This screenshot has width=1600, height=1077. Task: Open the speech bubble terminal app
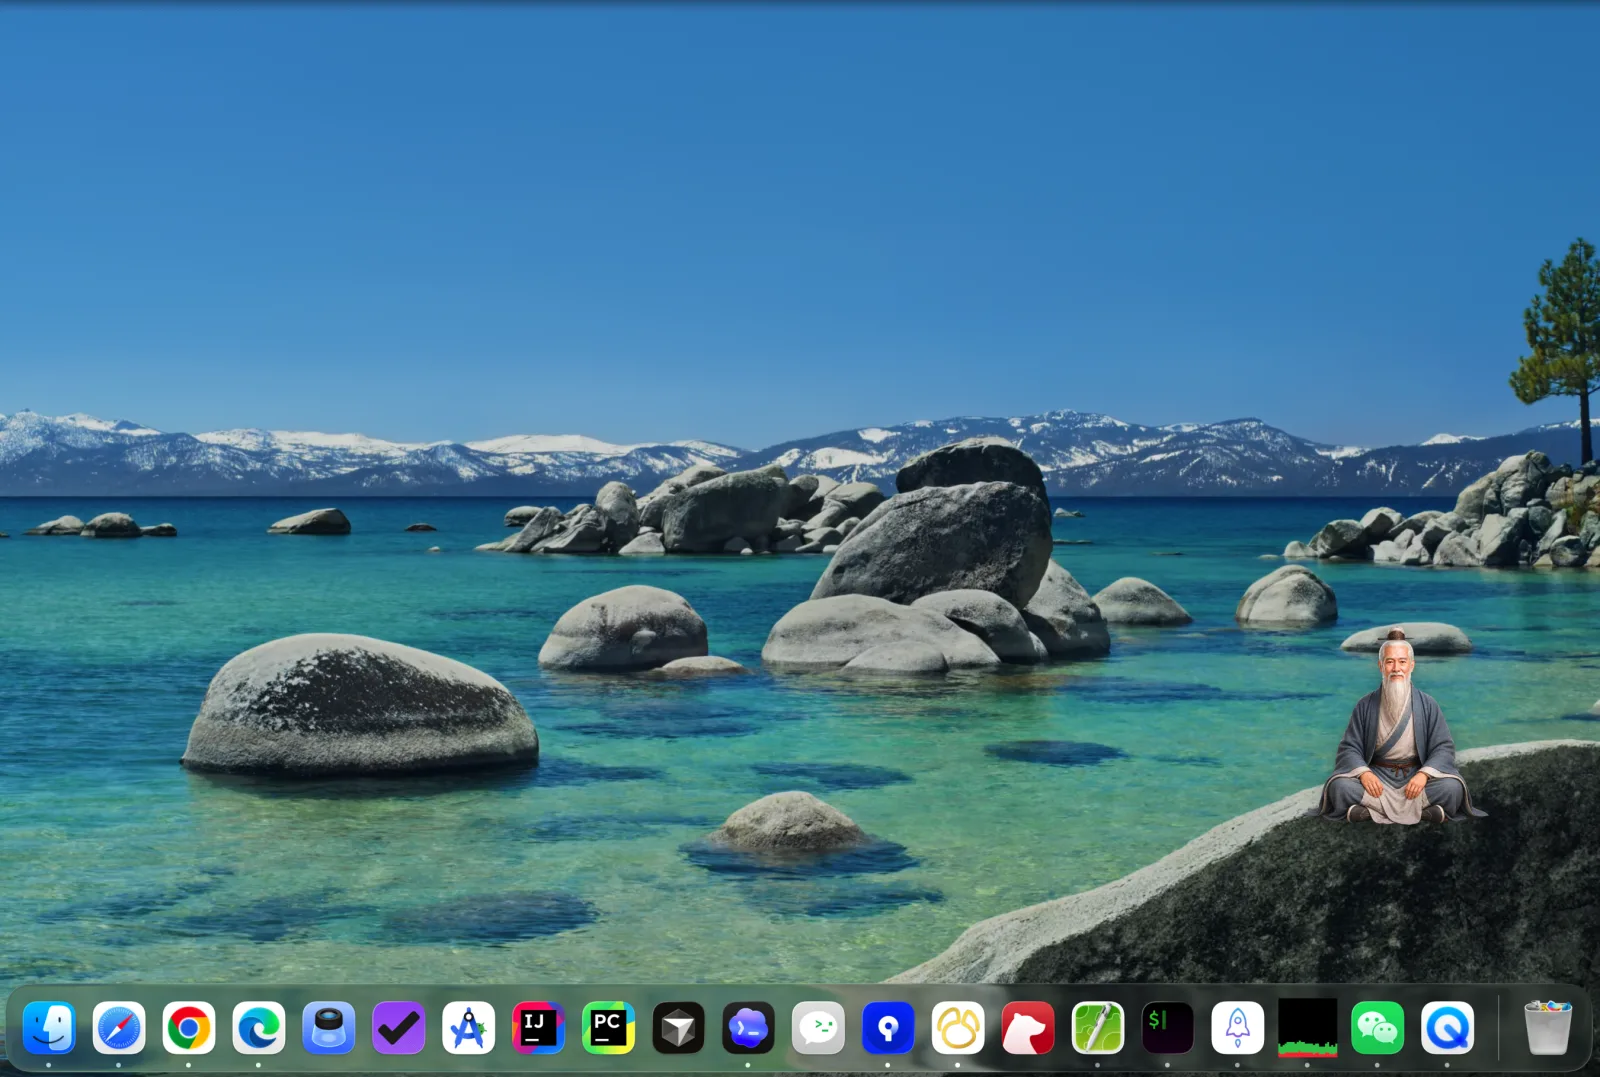click(x=819, y=1028)
